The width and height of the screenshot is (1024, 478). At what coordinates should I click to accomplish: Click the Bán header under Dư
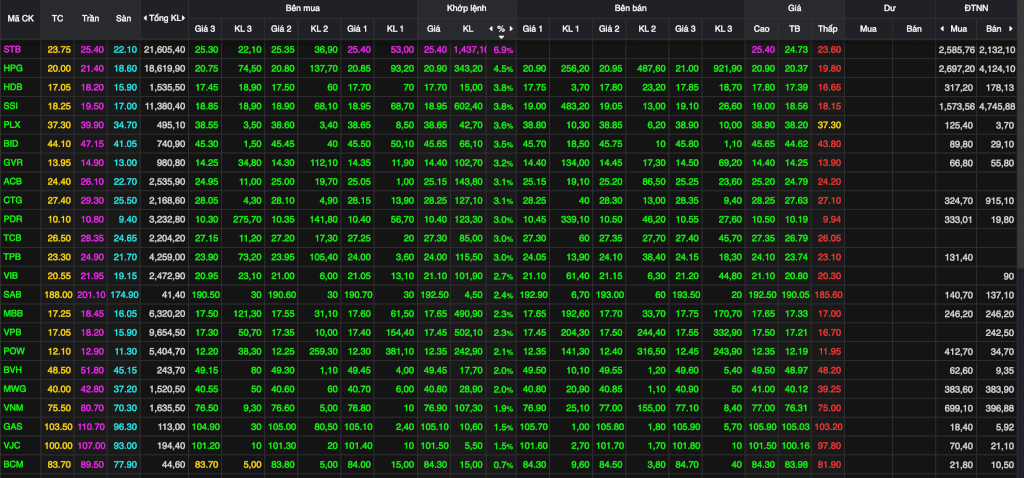(914, 29)
